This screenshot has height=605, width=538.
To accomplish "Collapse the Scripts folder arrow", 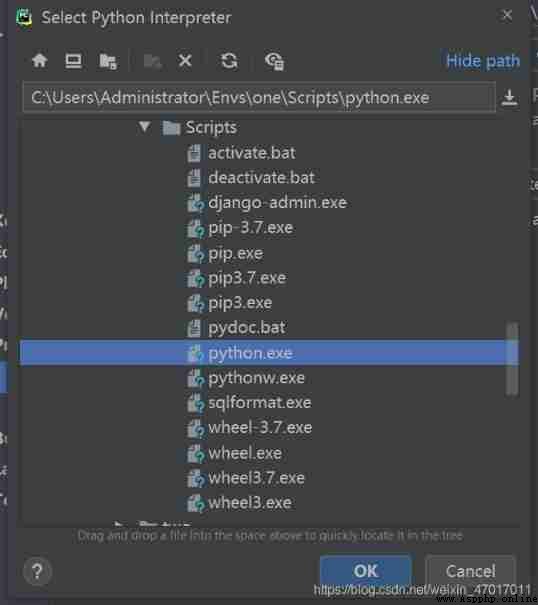I will click(x=145, y=127).
